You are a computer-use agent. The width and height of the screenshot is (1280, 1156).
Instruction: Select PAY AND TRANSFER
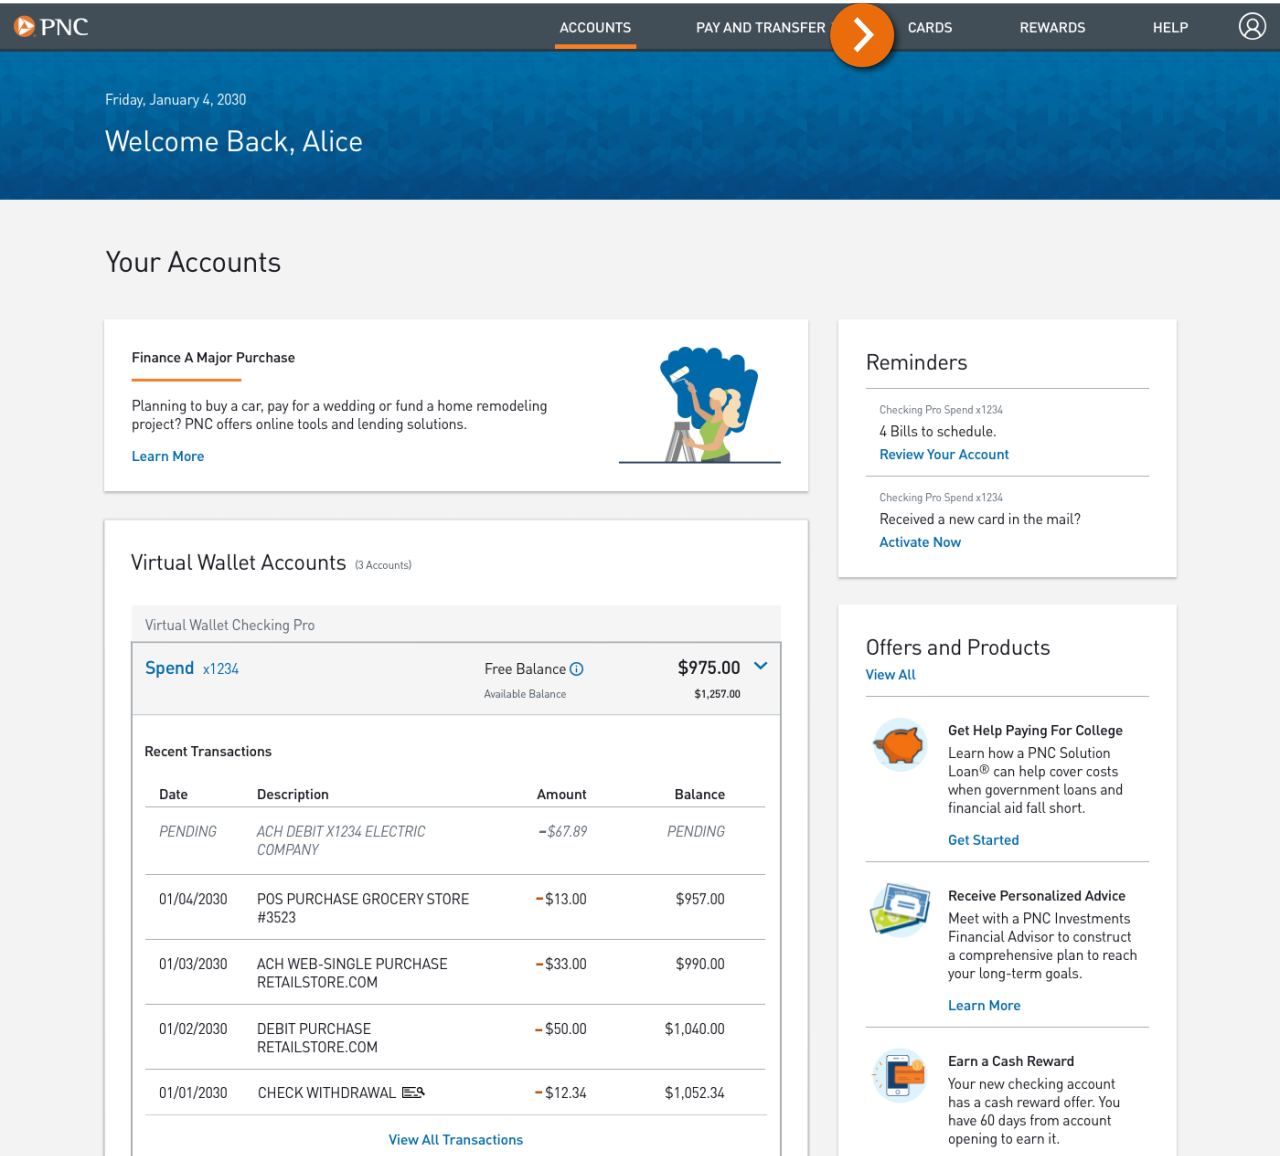point(761,27)
